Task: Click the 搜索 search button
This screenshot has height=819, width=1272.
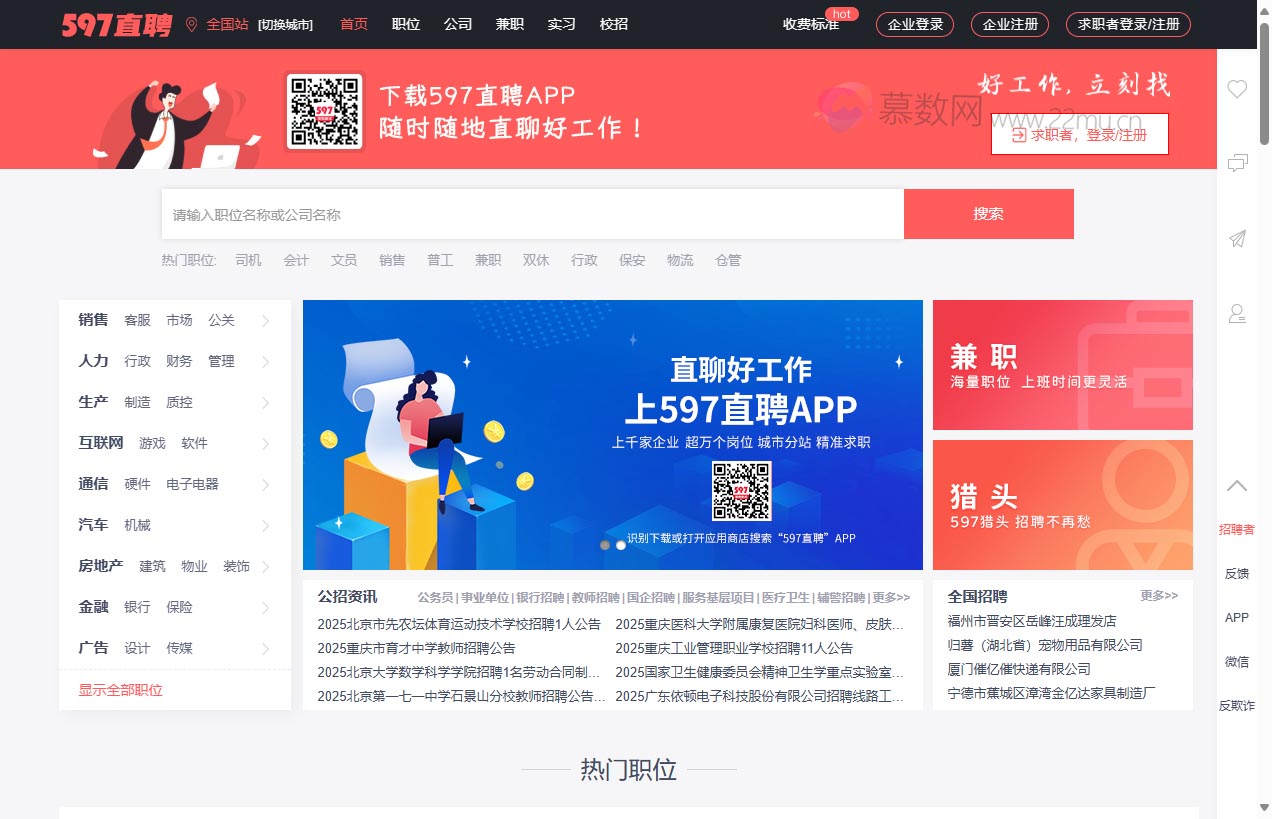Action: click(x=988, y=214)
